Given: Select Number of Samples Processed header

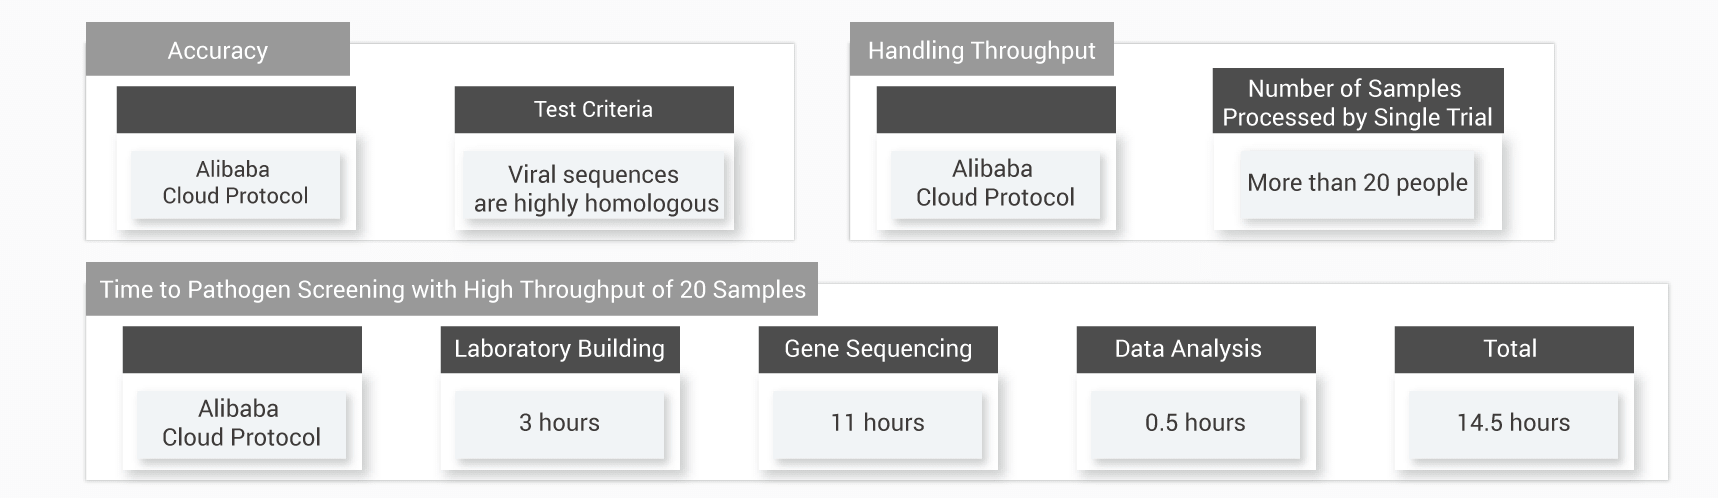Looking at the screenshot, I should click(x=1357, y=102).
